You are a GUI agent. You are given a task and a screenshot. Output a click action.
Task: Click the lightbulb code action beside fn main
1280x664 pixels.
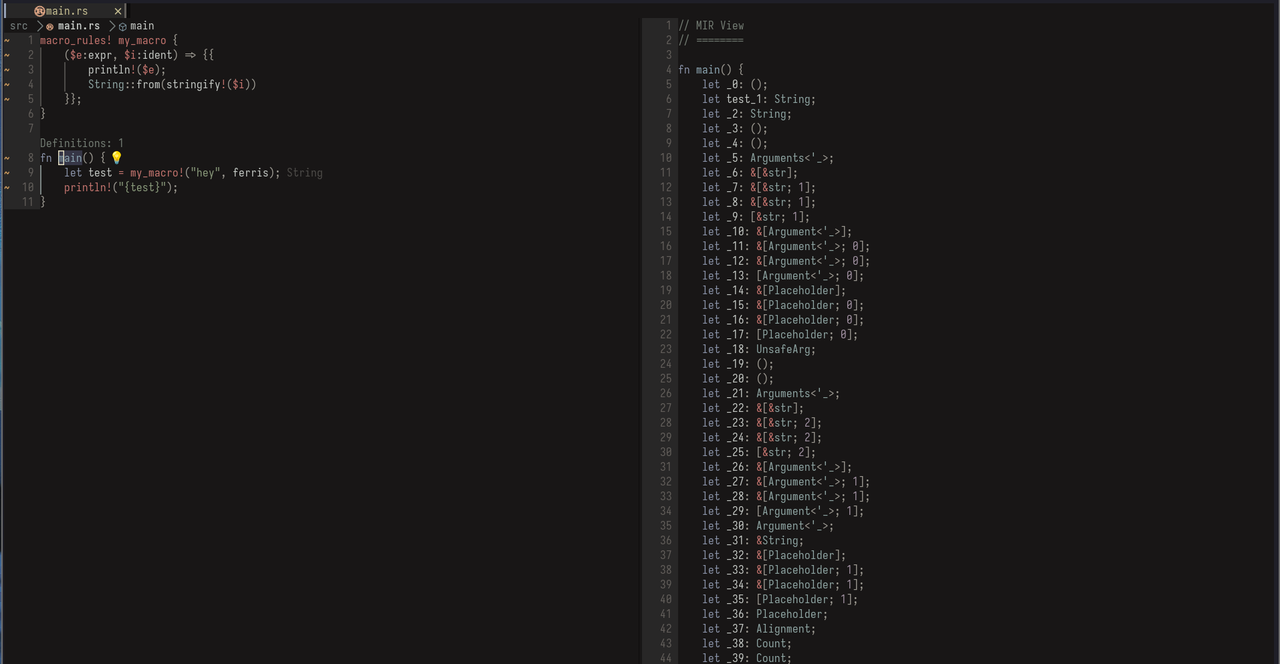116,157
